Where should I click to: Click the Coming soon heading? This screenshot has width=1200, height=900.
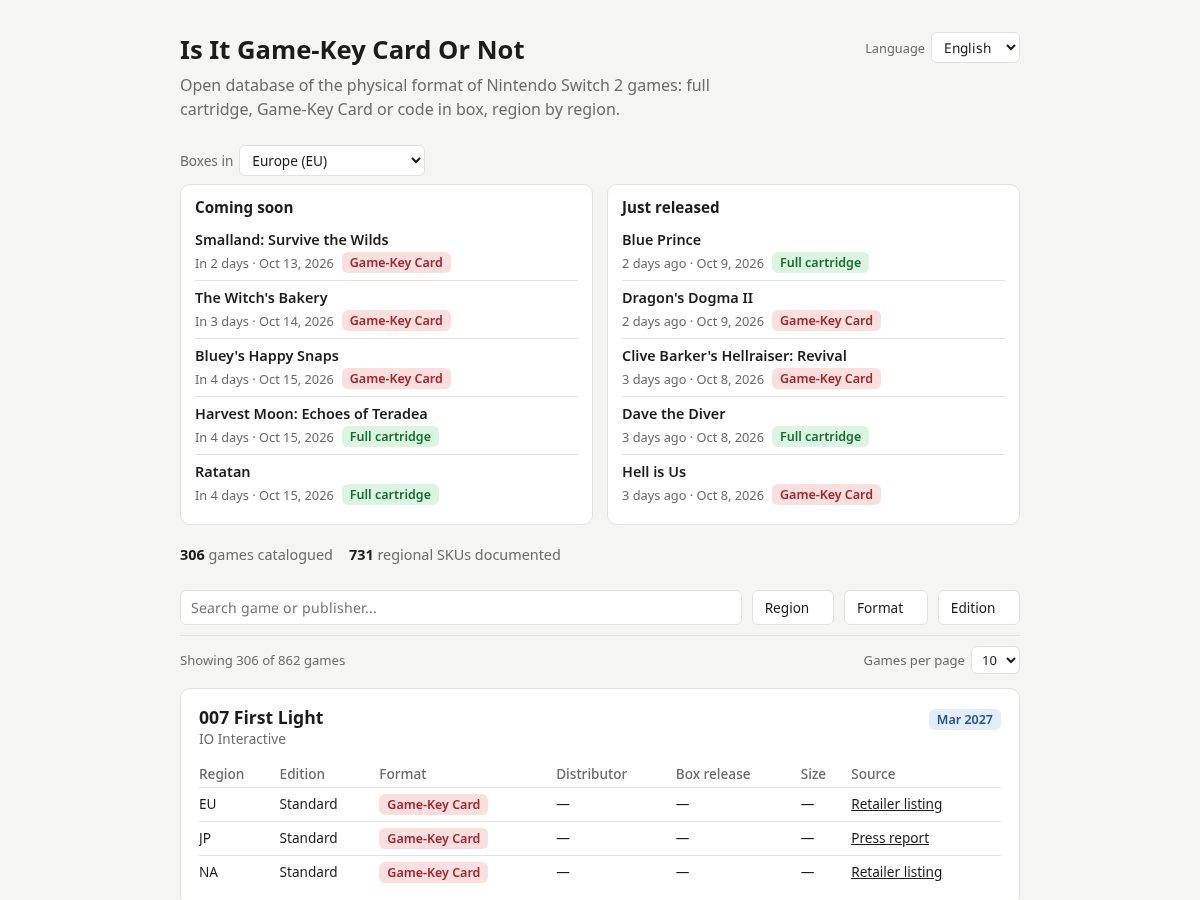[x=244, y=208]
